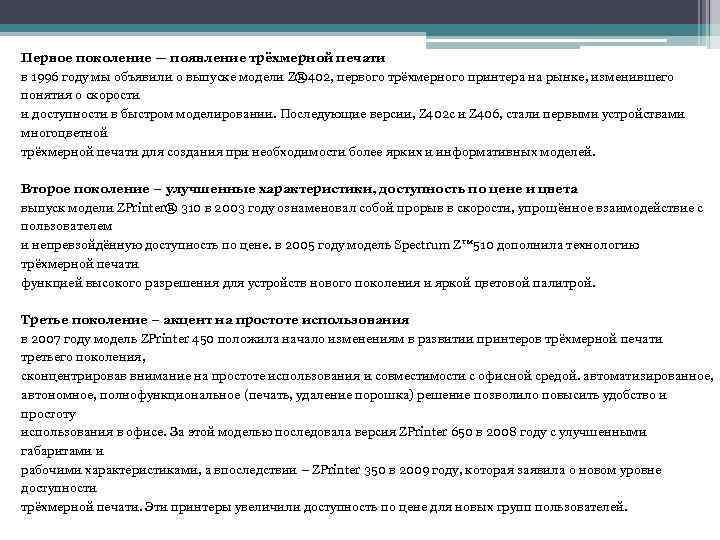Click the line 'трёхмерной печати для создания при необходимости'

pyautogui.click(x=308, y=152)
